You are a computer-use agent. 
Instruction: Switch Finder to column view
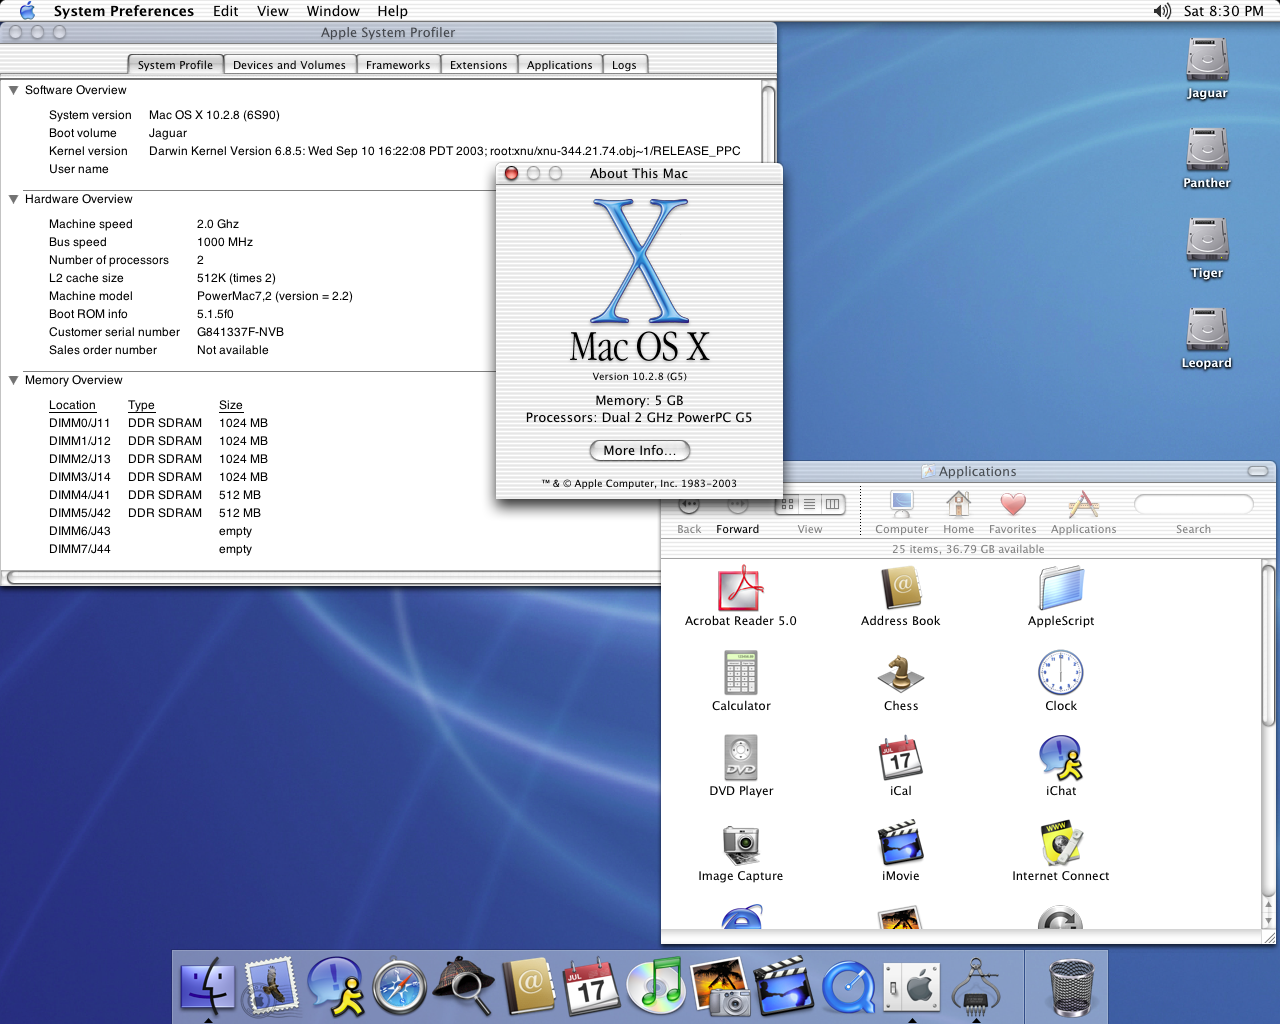833,504
